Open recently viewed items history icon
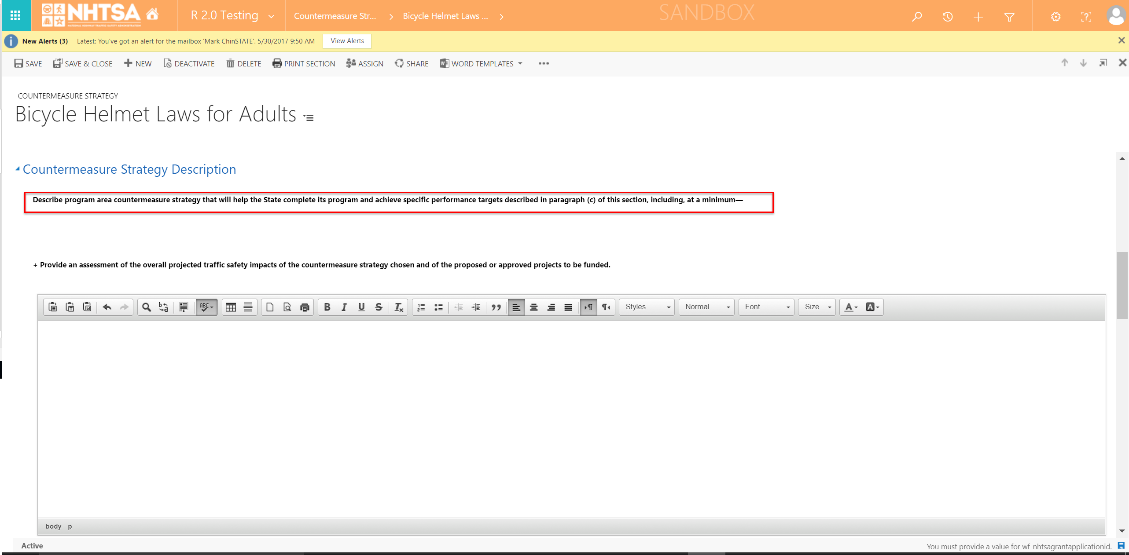This screenshot has width=1129, height=555. [x=948, y=17]
